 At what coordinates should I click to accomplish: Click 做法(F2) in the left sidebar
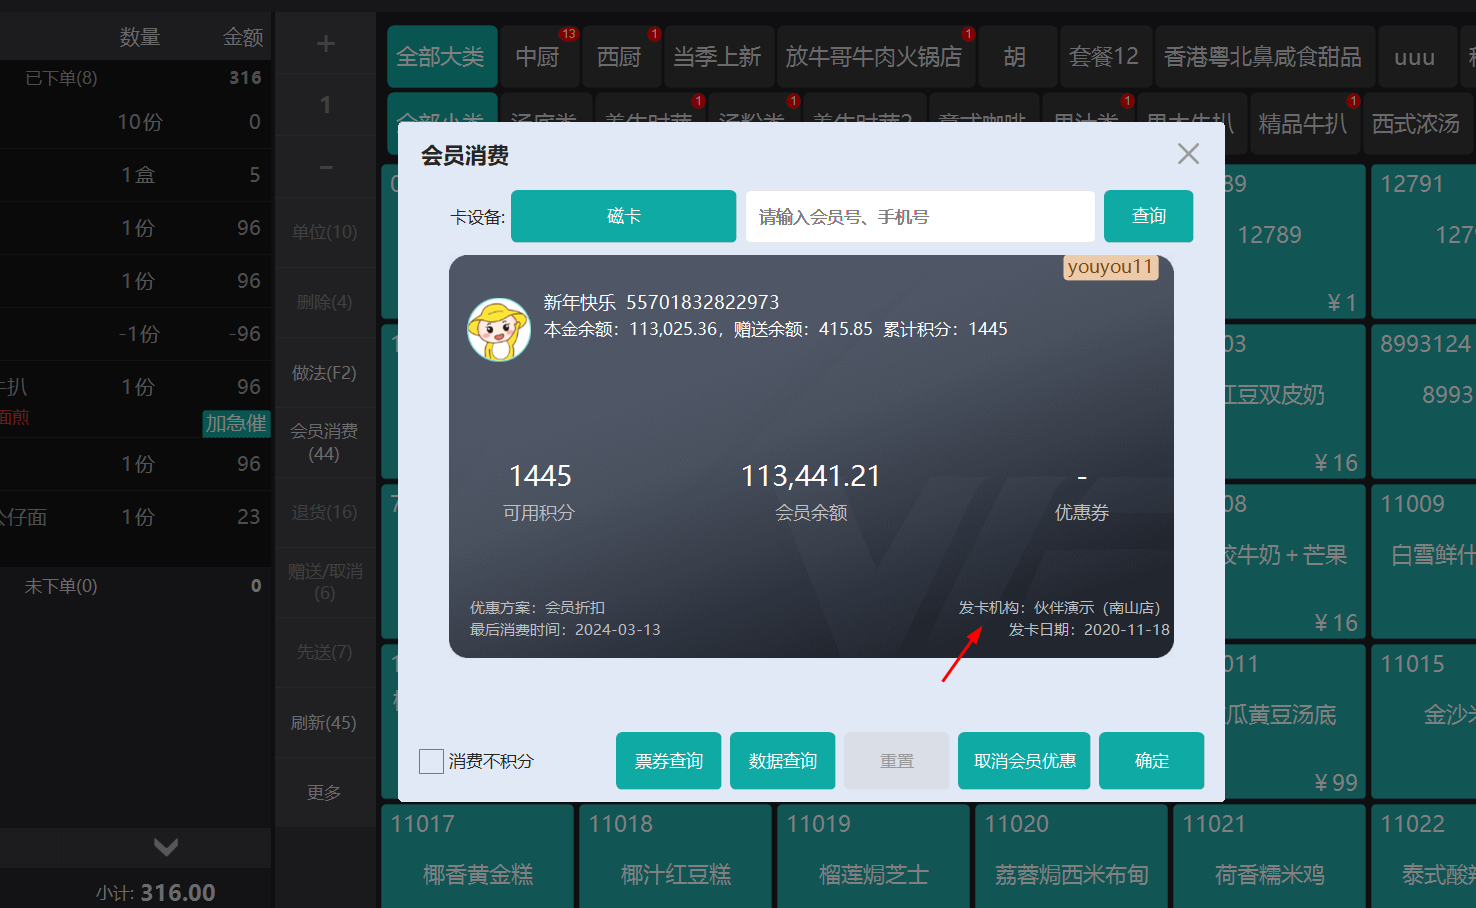[x=325, y=372]
